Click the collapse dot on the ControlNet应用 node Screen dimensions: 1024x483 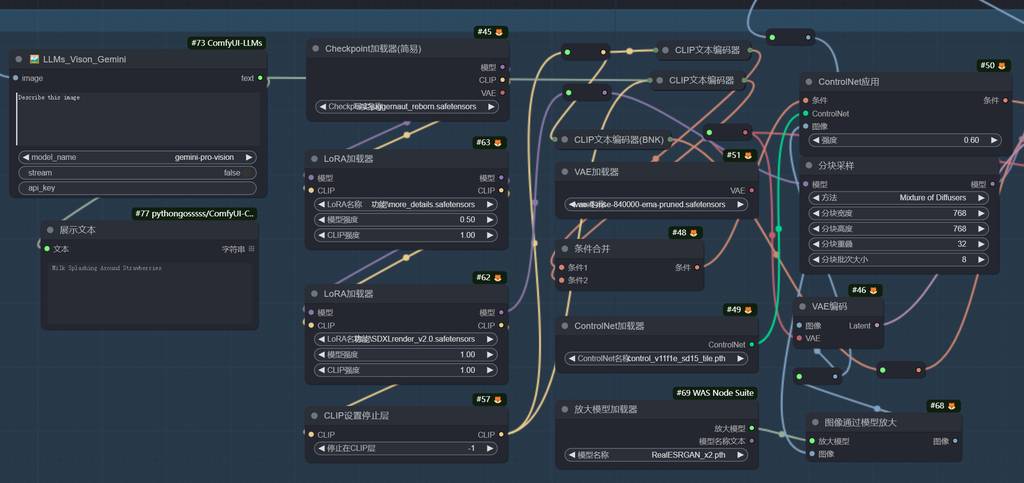tap(808, 82)
